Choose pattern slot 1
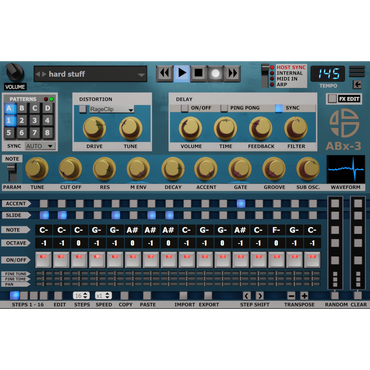 pos(9,121)
